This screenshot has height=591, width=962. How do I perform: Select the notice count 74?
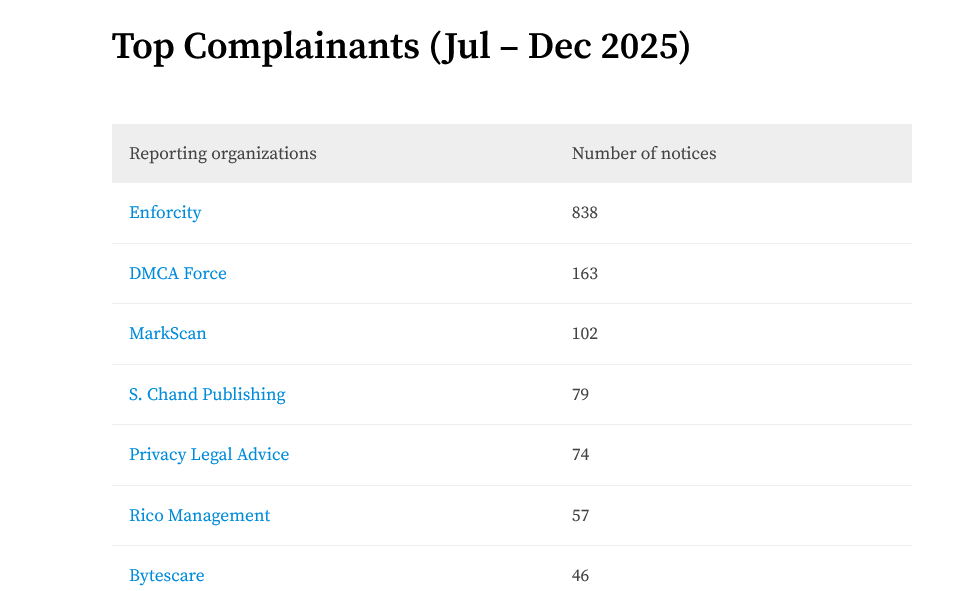tap(581, 455)
